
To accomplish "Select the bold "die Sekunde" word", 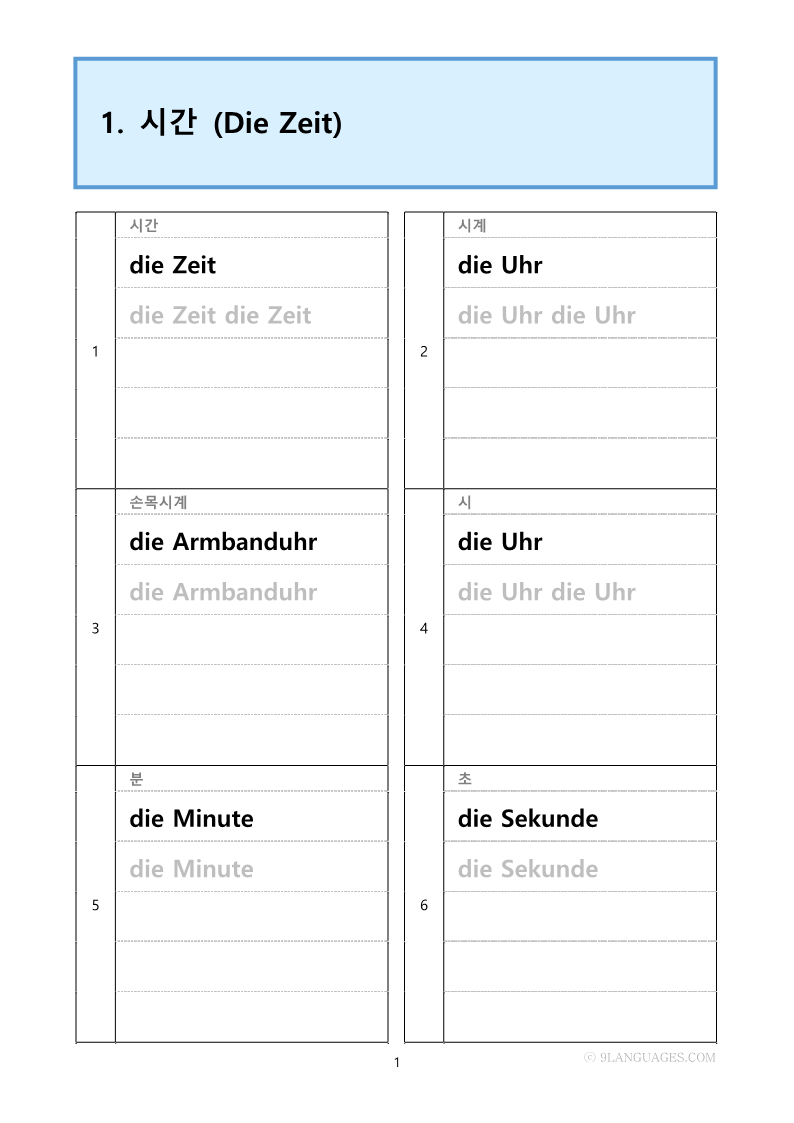I will coord(528,819).
